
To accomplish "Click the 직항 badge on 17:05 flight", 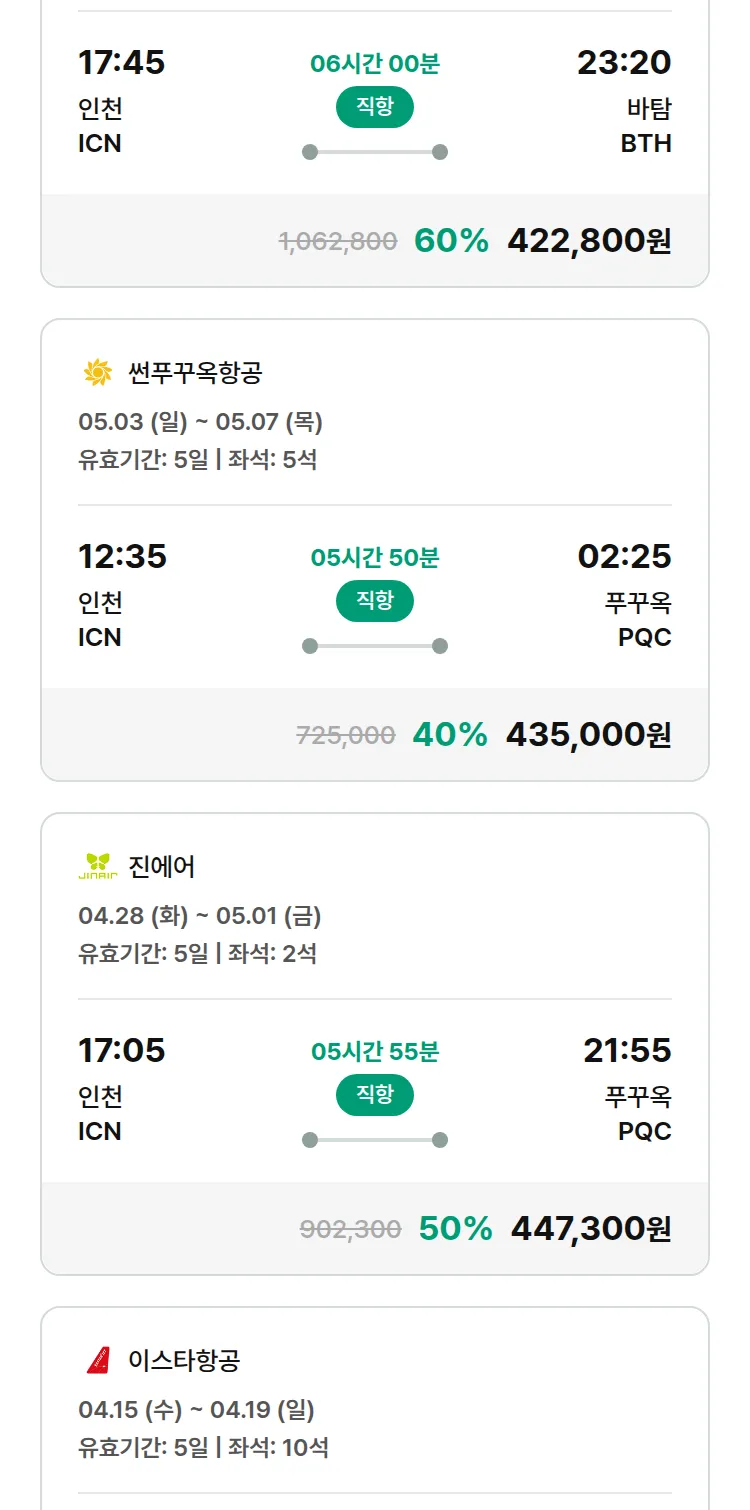I will pos(375,1095).
